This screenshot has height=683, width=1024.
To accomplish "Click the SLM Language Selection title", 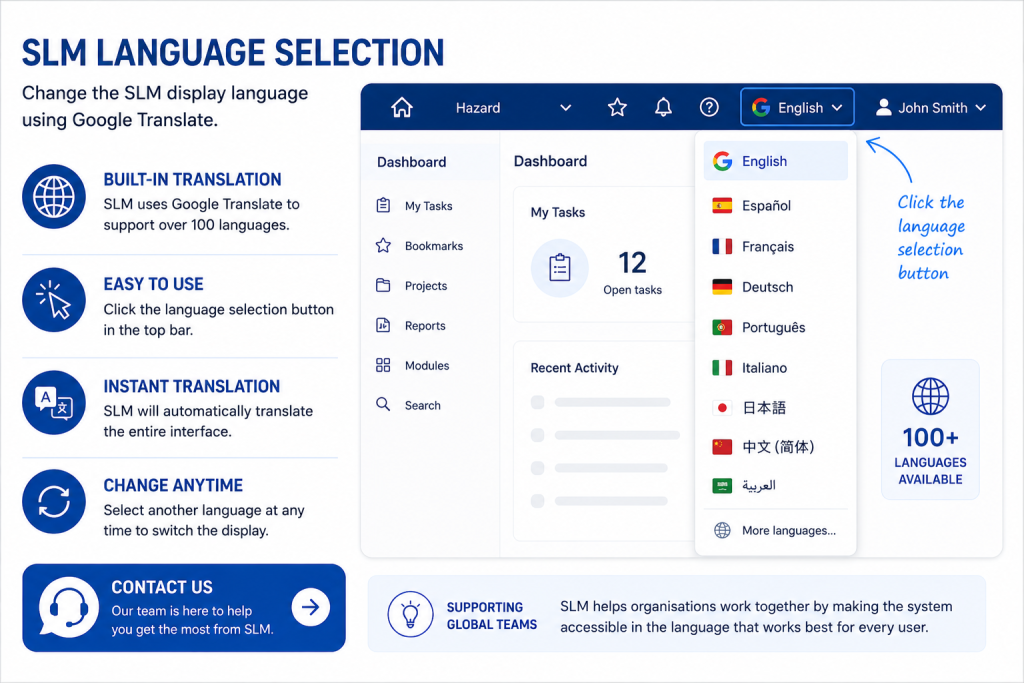I will (233, 53).
